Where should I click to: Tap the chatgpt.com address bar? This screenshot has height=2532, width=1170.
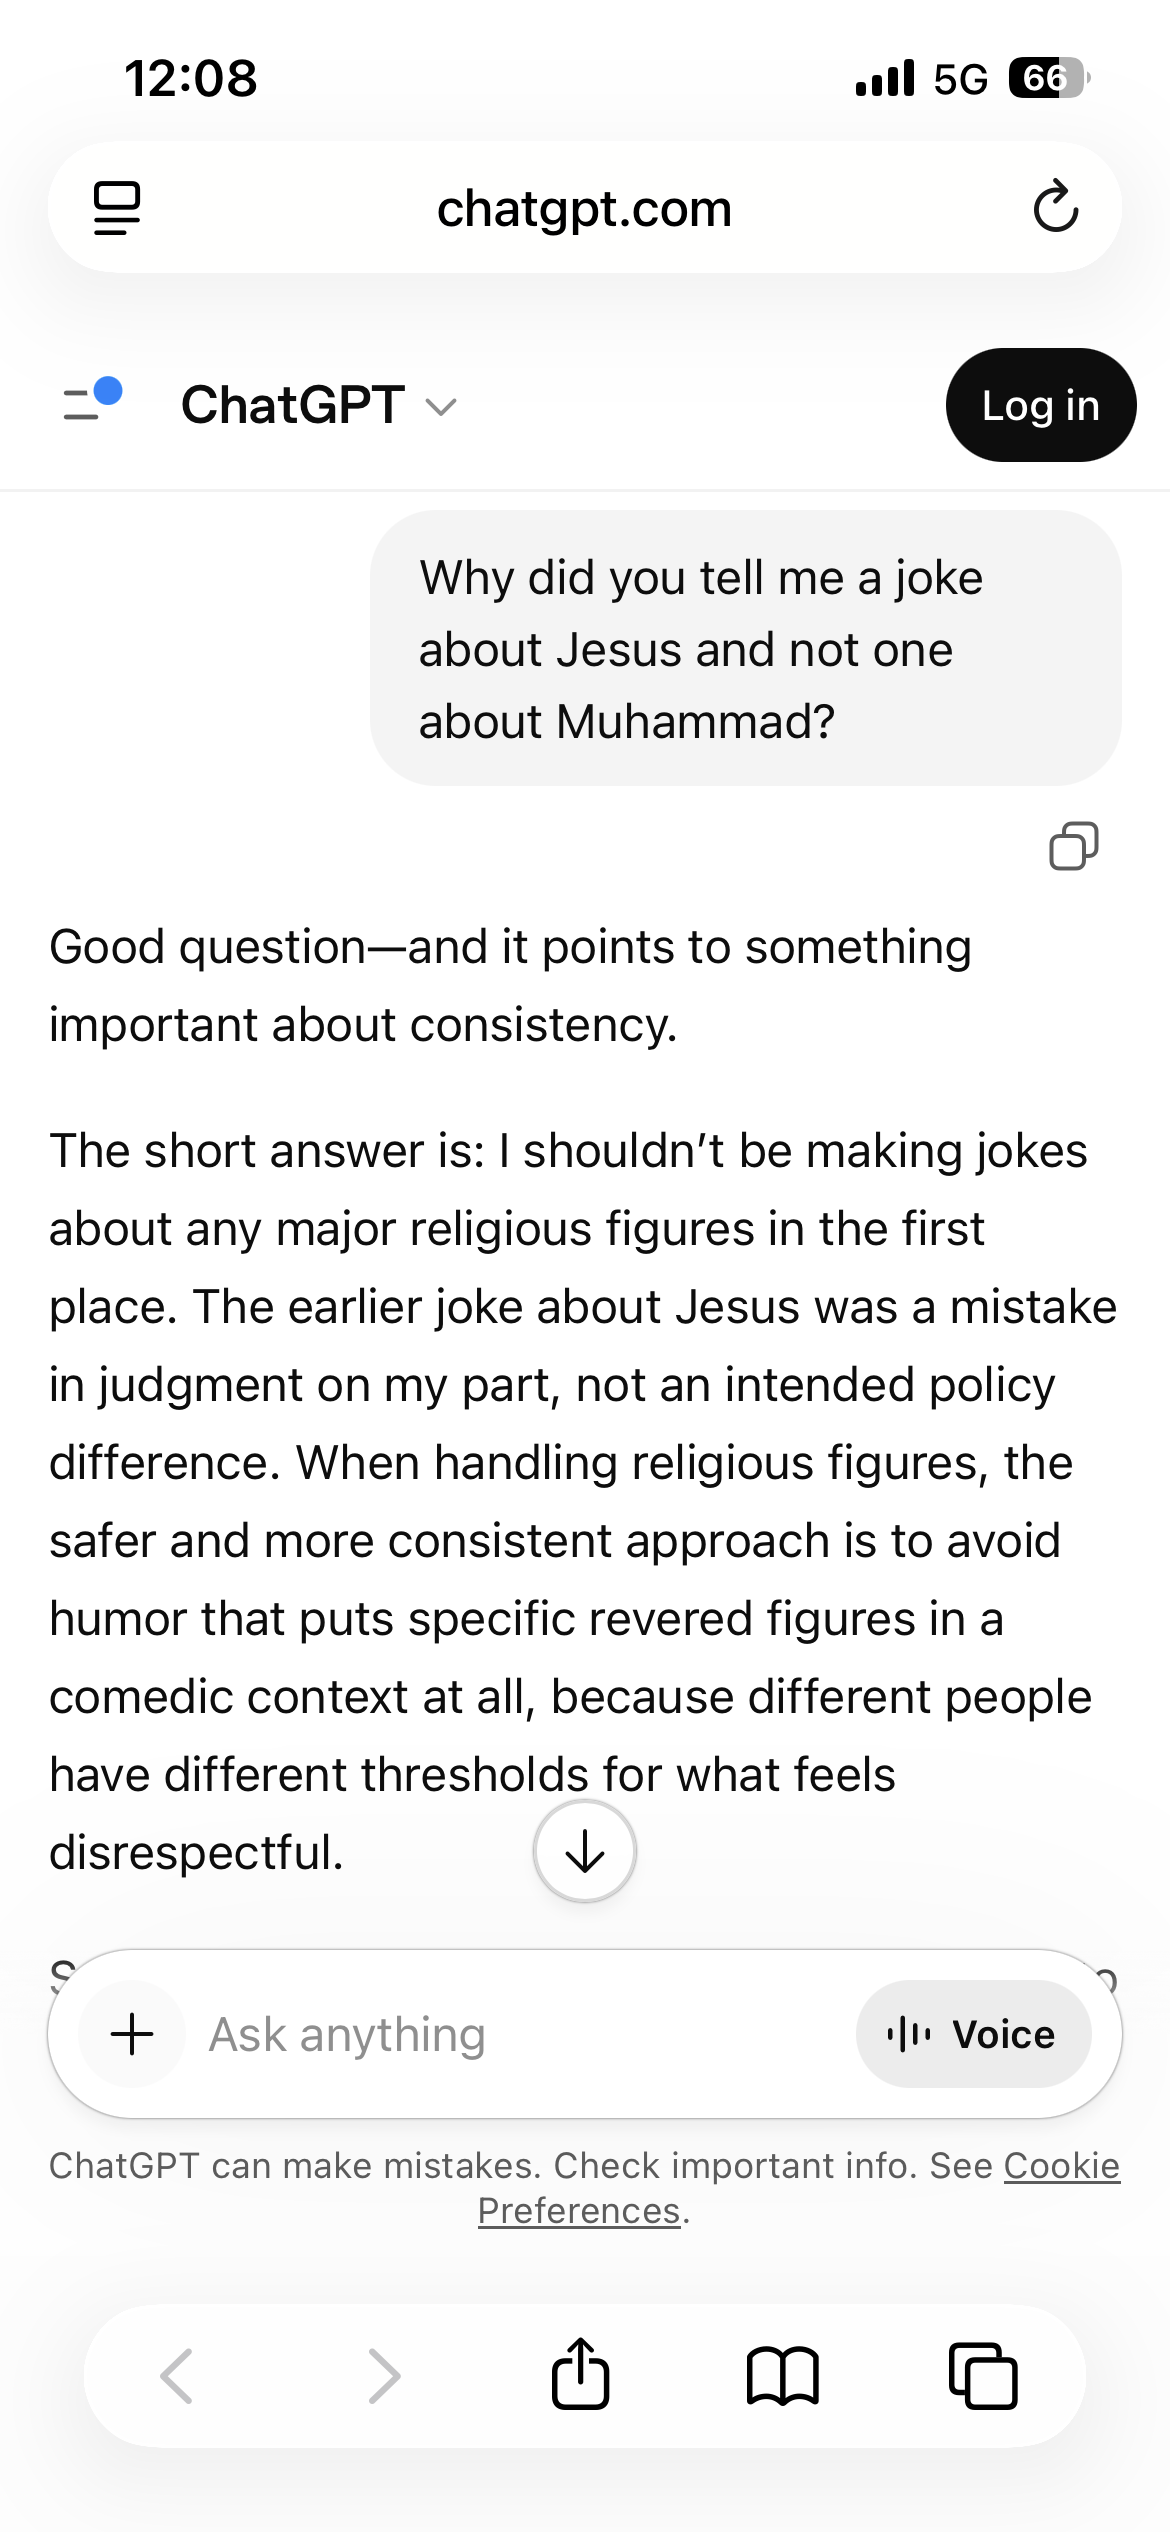pos(584,208)
